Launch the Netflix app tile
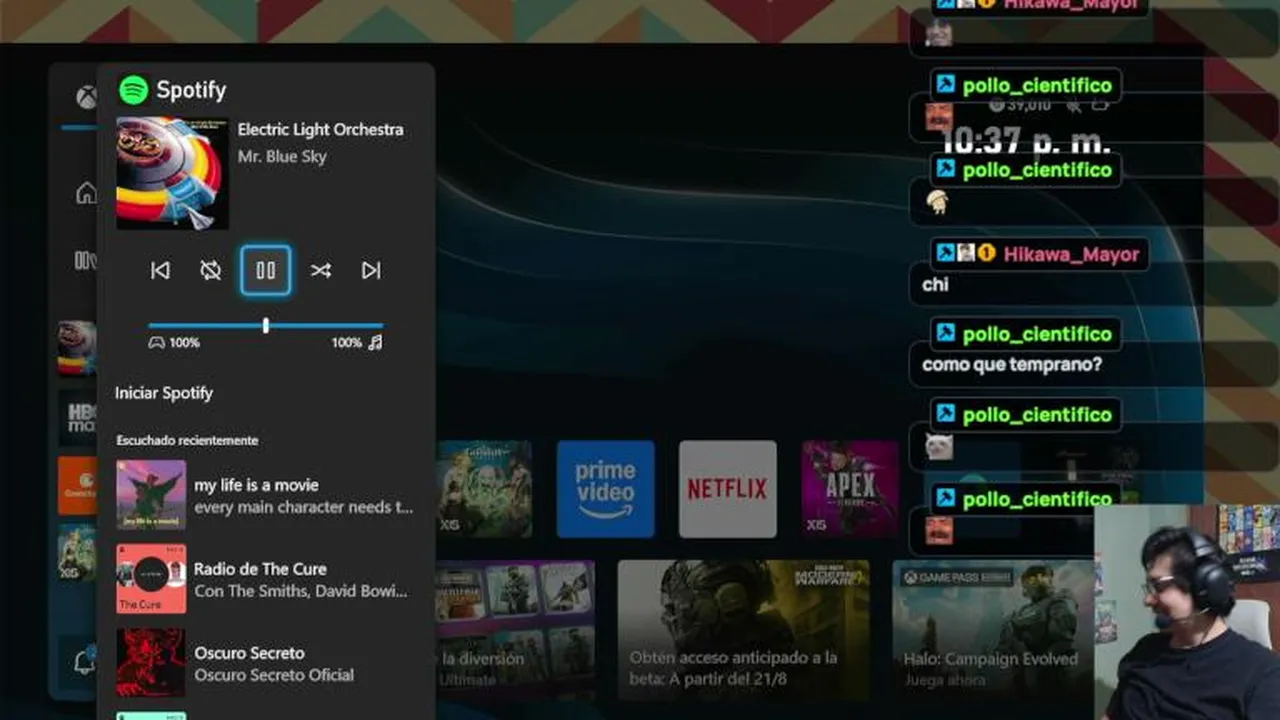 (x=728, y=489)
